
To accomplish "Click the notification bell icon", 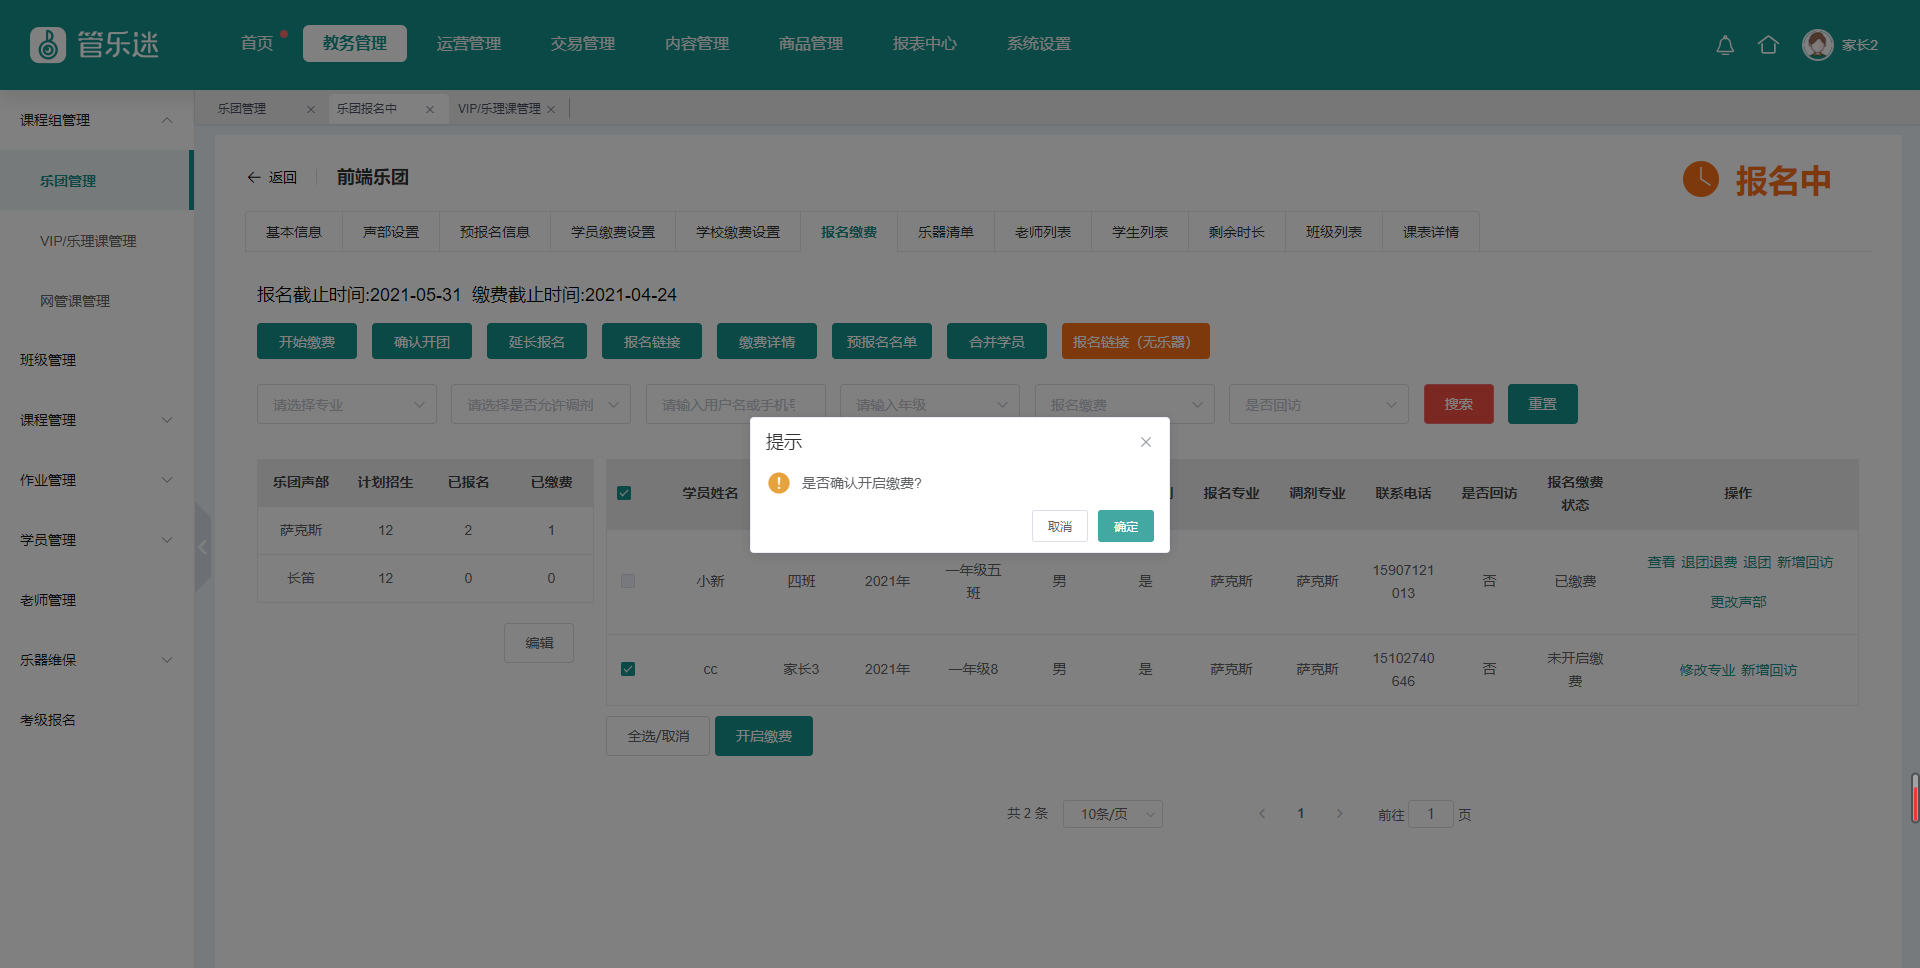I will pos(1725,45).
